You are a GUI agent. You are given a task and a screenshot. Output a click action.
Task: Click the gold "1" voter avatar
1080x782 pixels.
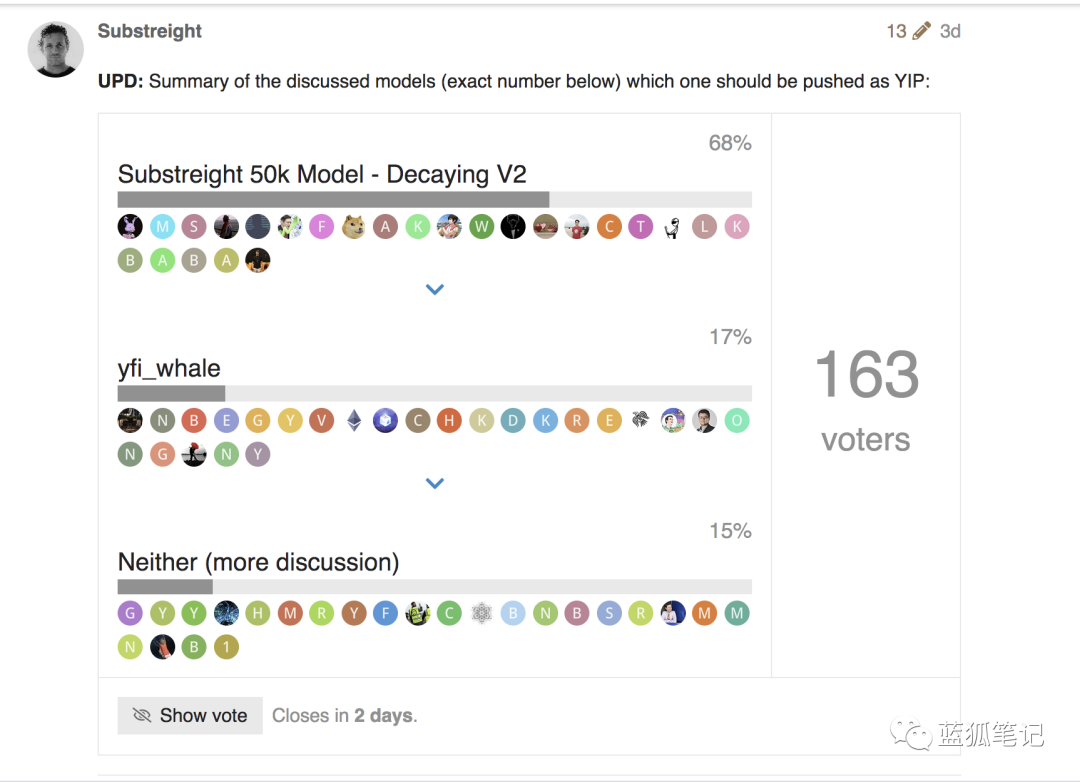pos(226,647)
